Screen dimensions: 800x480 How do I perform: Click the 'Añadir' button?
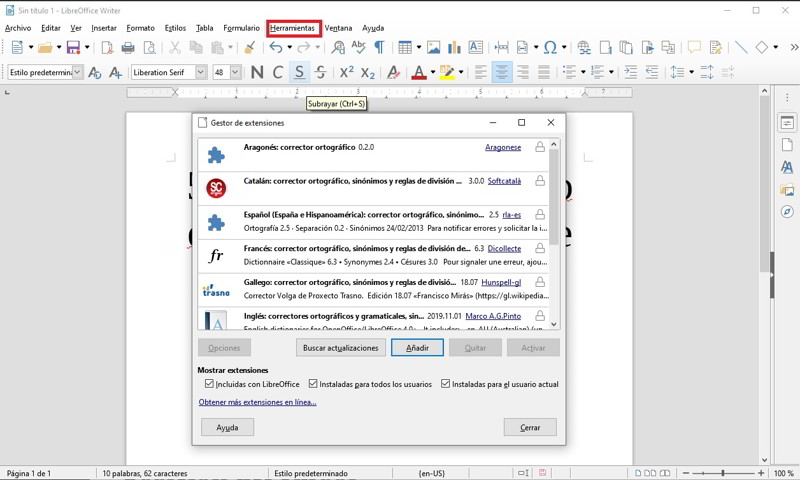(417, 348)
